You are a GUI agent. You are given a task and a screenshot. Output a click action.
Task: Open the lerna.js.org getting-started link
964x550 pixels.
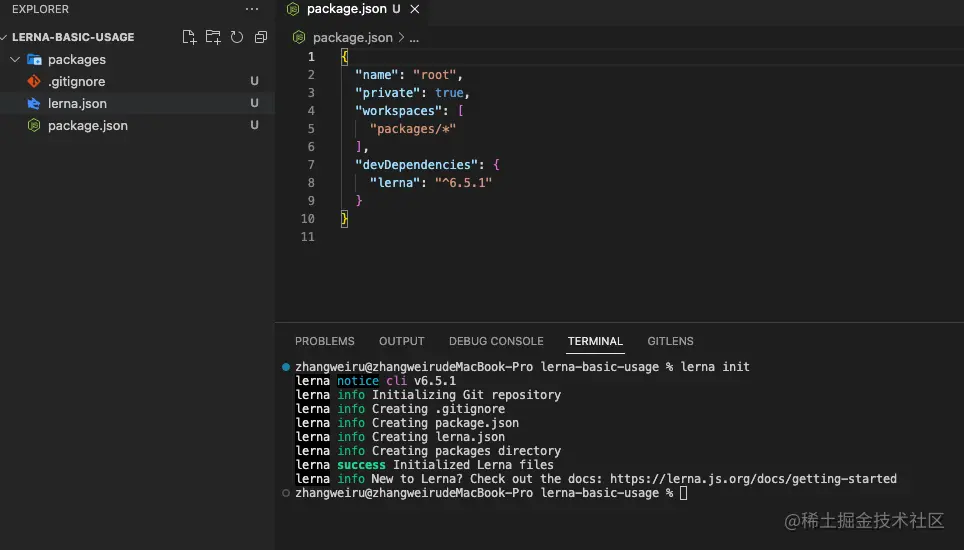click(x=753, y=479)
